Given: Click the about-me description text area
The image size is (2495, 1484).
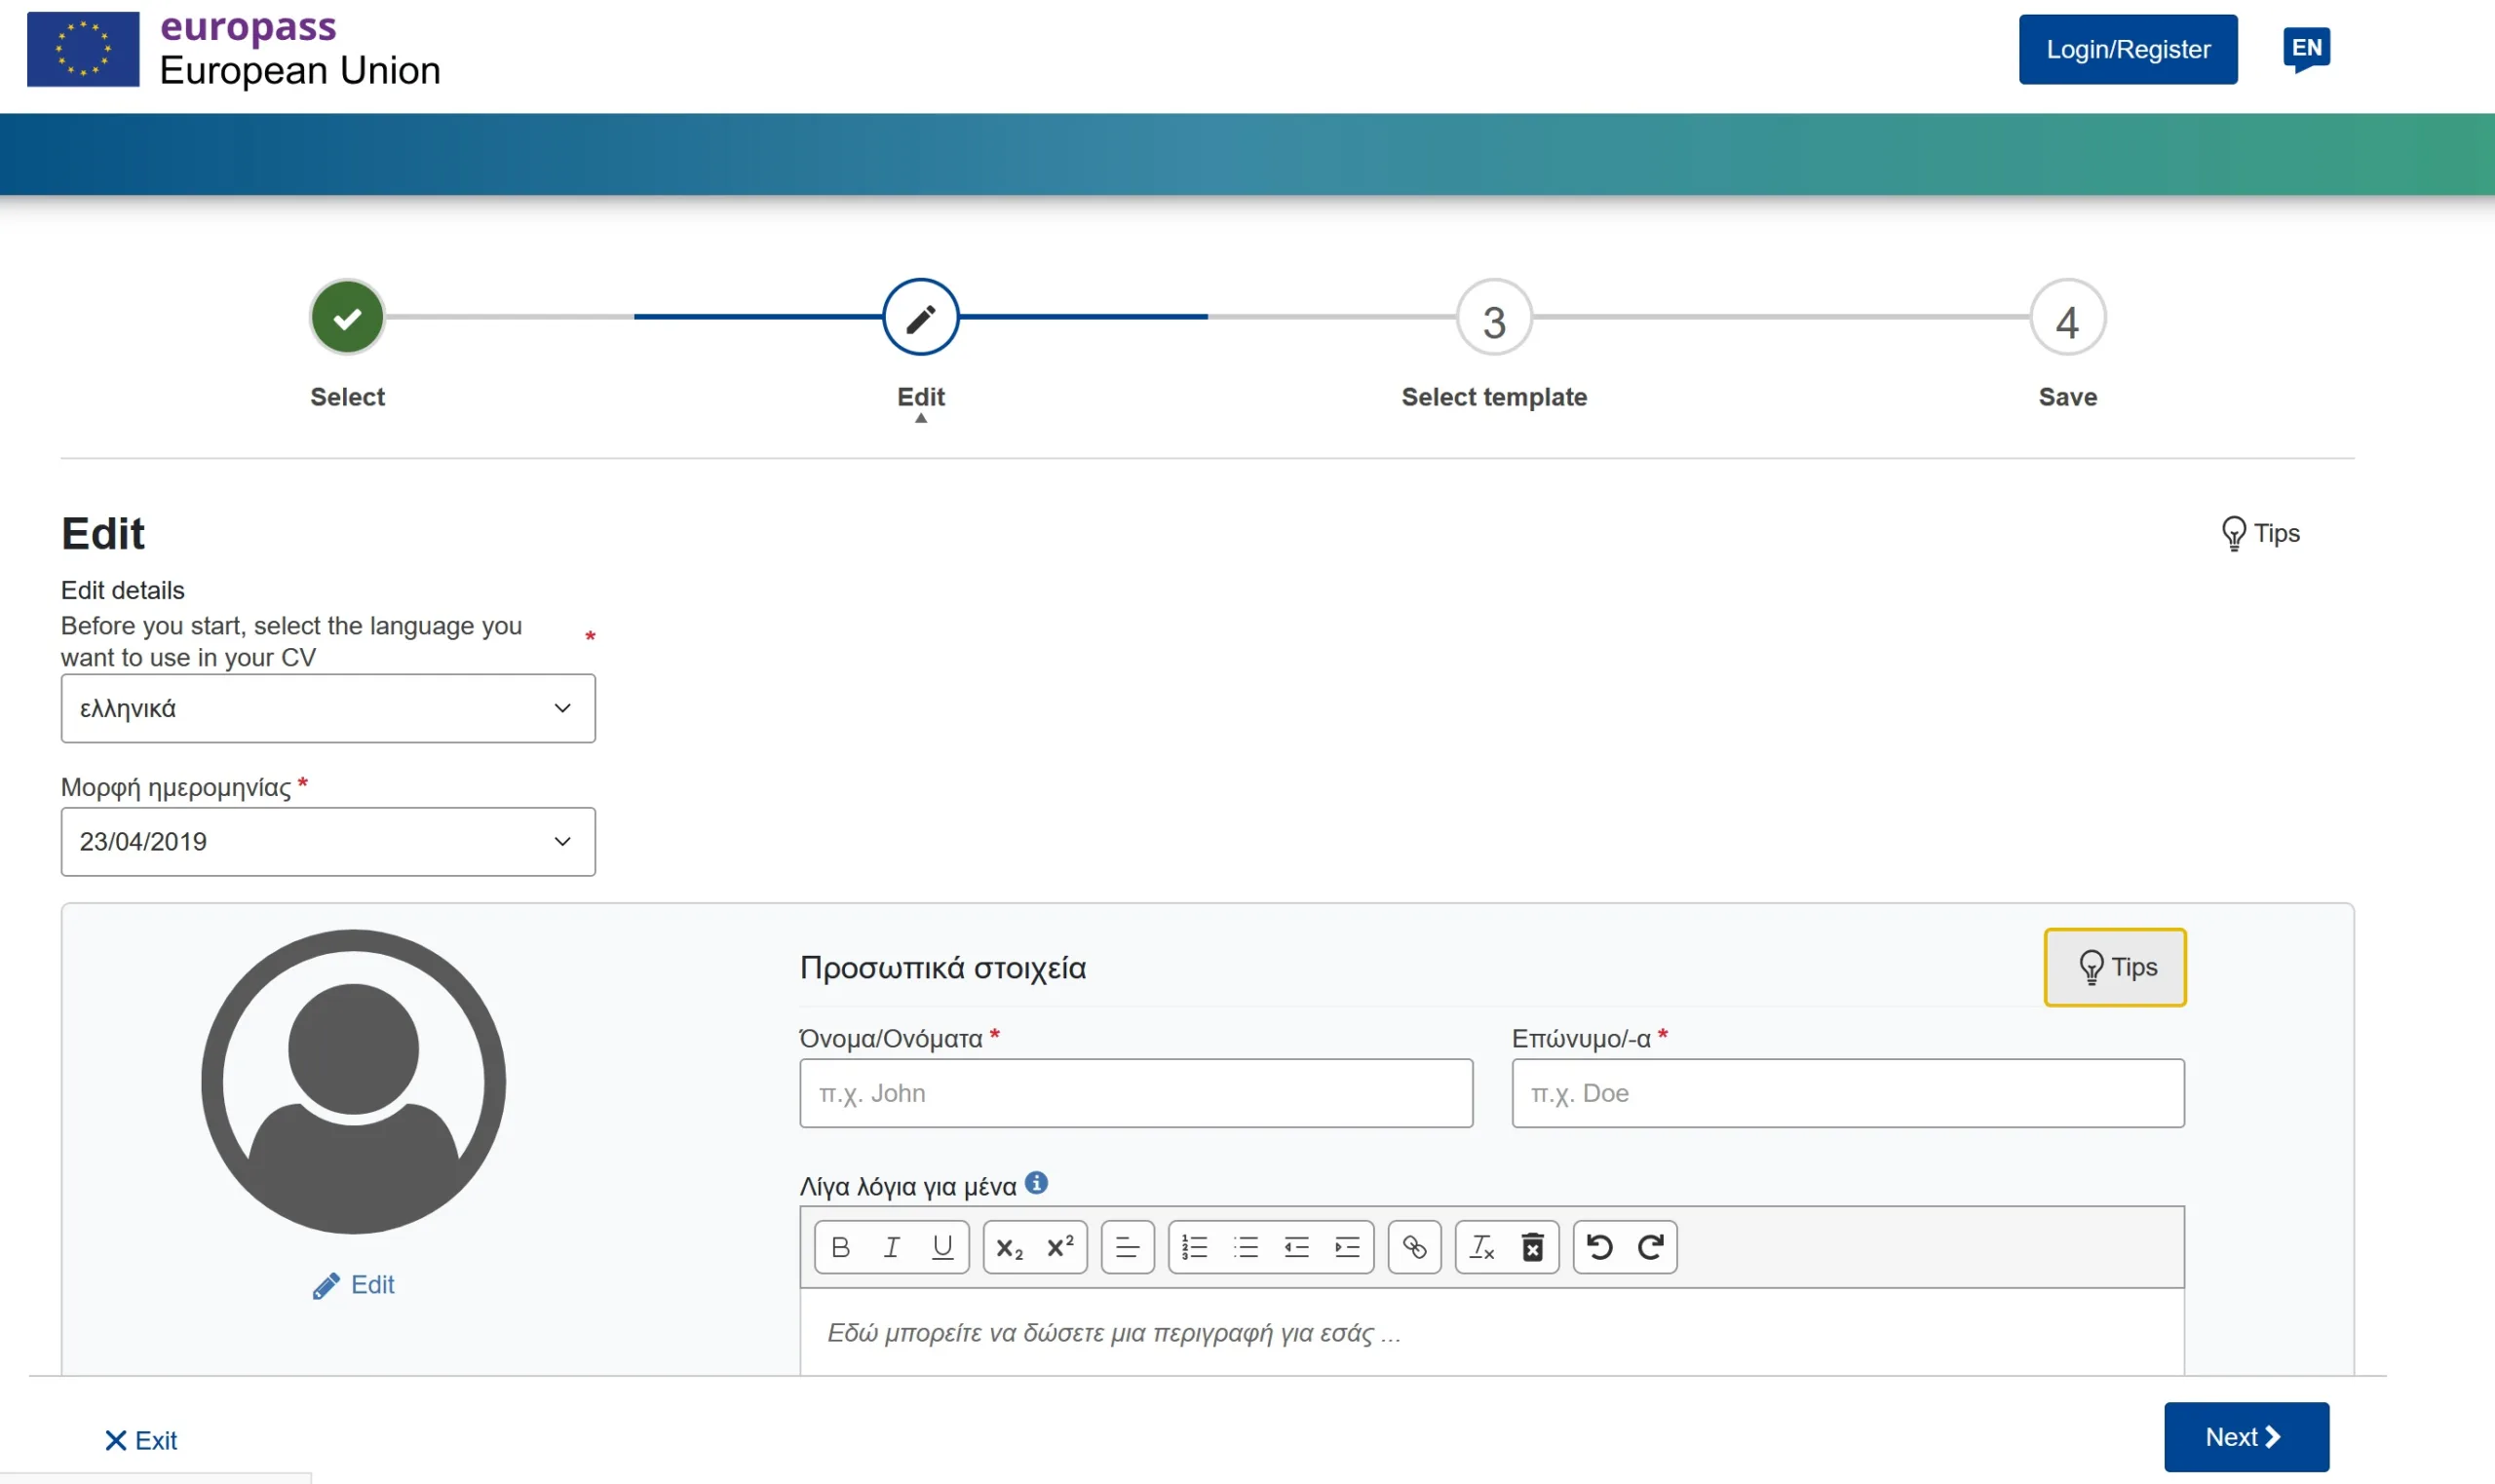Looking at the screenshot, I should 1492,1332.
